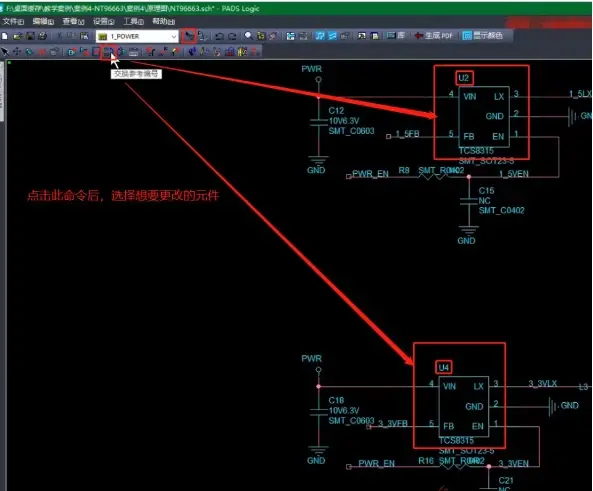
Task: Open the 编辑 menu
Action: click(43, 21)
